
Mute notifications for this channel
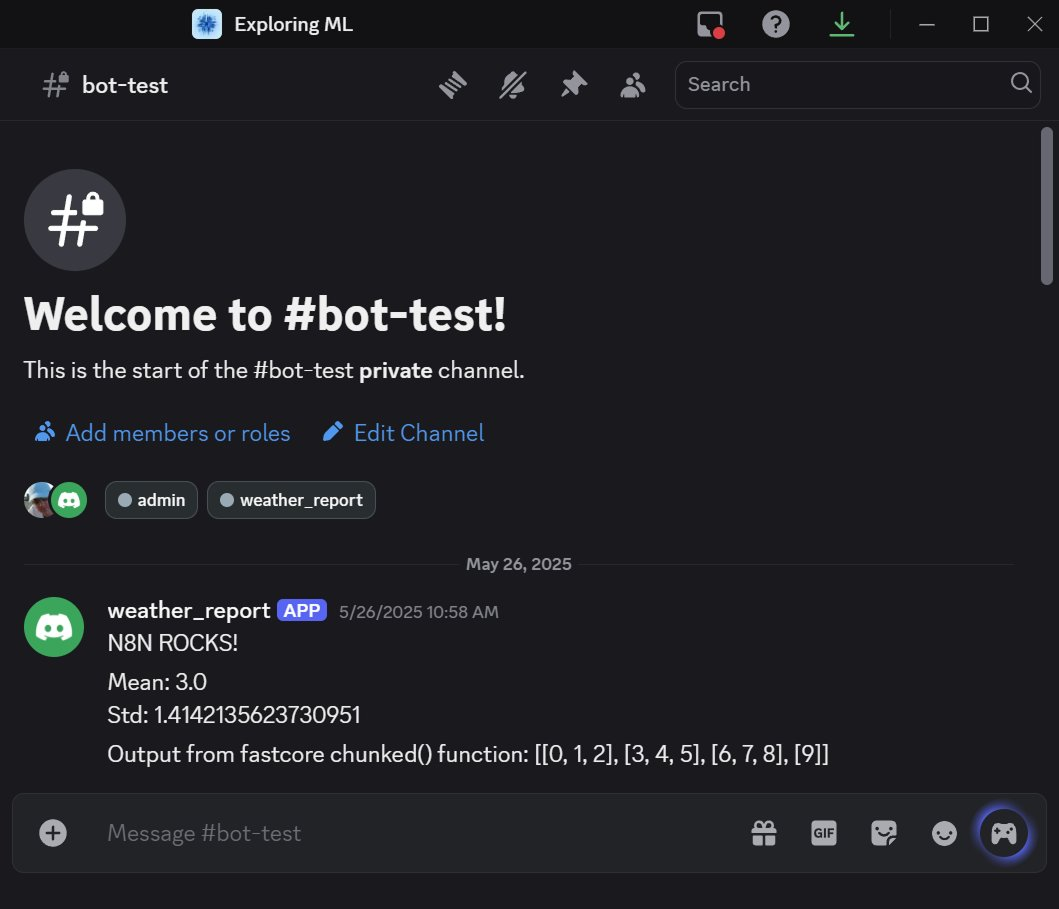pyautogui.click(x=512, y=84)
